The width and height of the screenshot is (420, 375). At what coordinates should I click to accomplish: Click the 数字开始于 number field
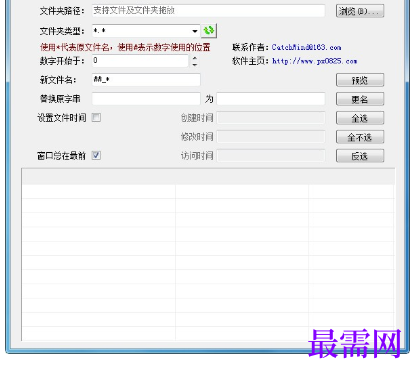click(140, 61)
